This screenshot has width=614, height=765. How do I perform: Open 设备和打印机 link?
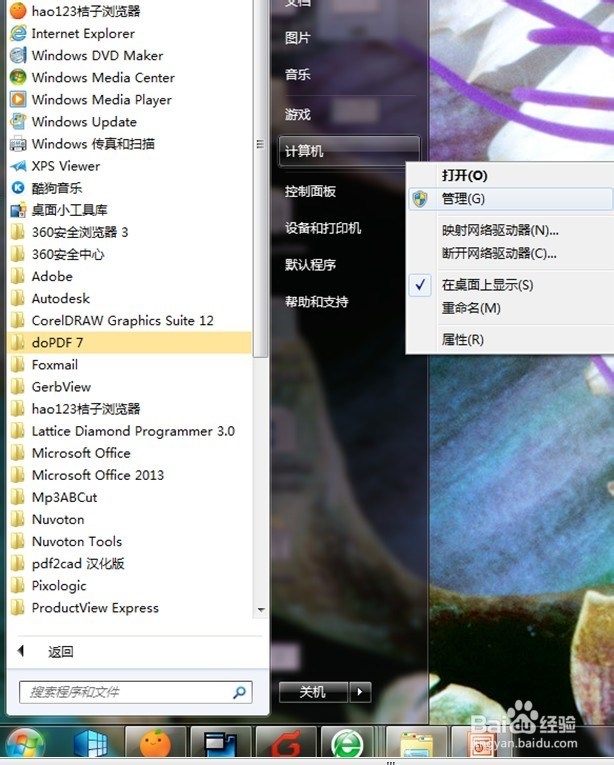(323, 228)
